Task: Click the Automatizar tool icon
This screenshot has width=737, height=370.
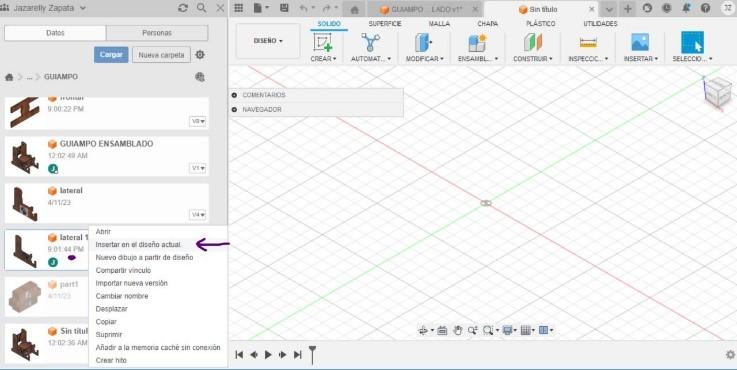Action: pyautogui.click(x=370, y=42)
